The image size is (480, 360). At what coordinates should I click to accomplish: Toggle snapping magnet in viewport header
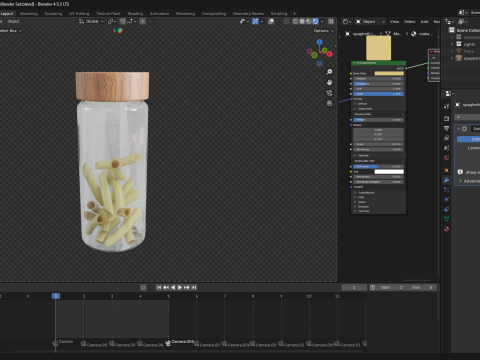[123, 21]
